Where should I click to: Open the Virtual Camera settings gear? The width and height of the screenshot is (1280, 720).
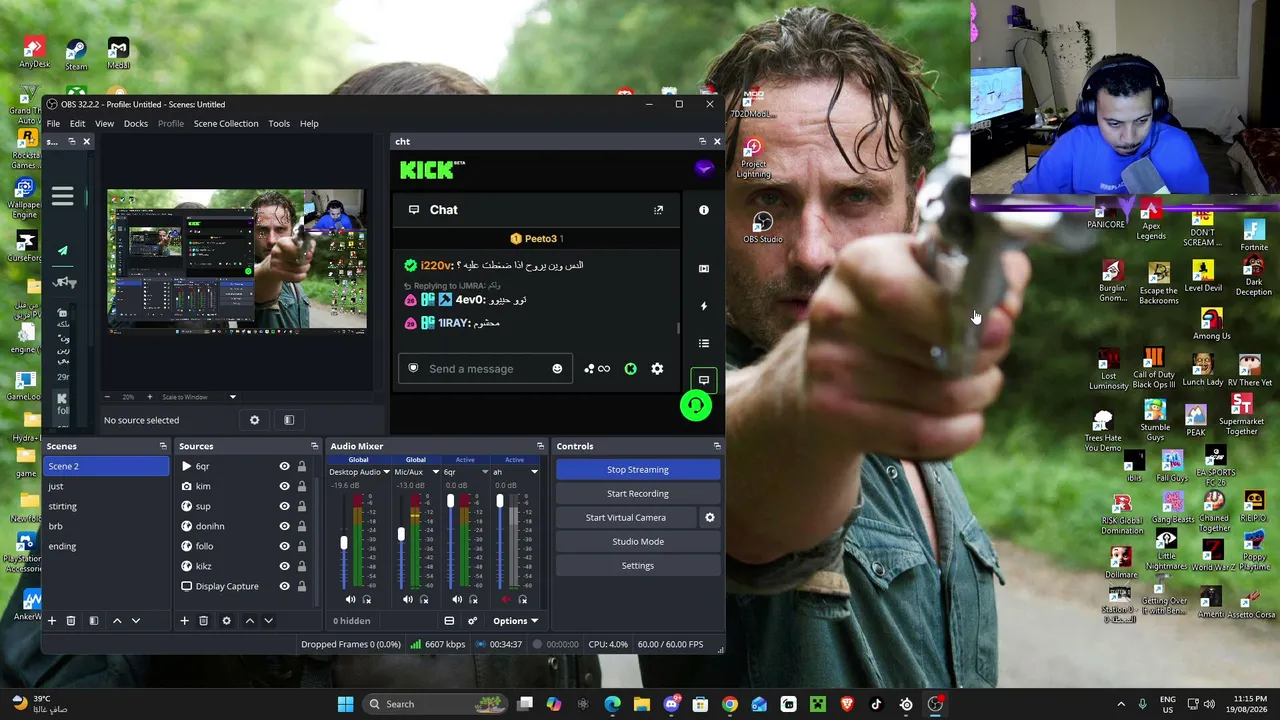point(710,517)
